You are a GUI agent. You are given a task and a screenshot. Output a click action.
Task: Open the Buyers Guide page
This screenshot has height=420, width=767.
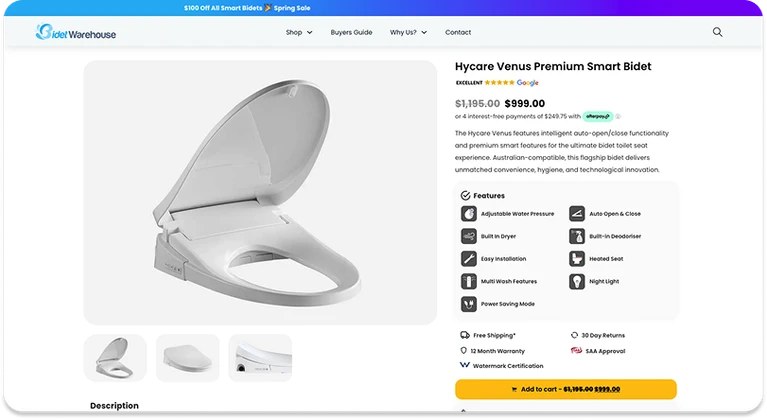coord(351,32)
